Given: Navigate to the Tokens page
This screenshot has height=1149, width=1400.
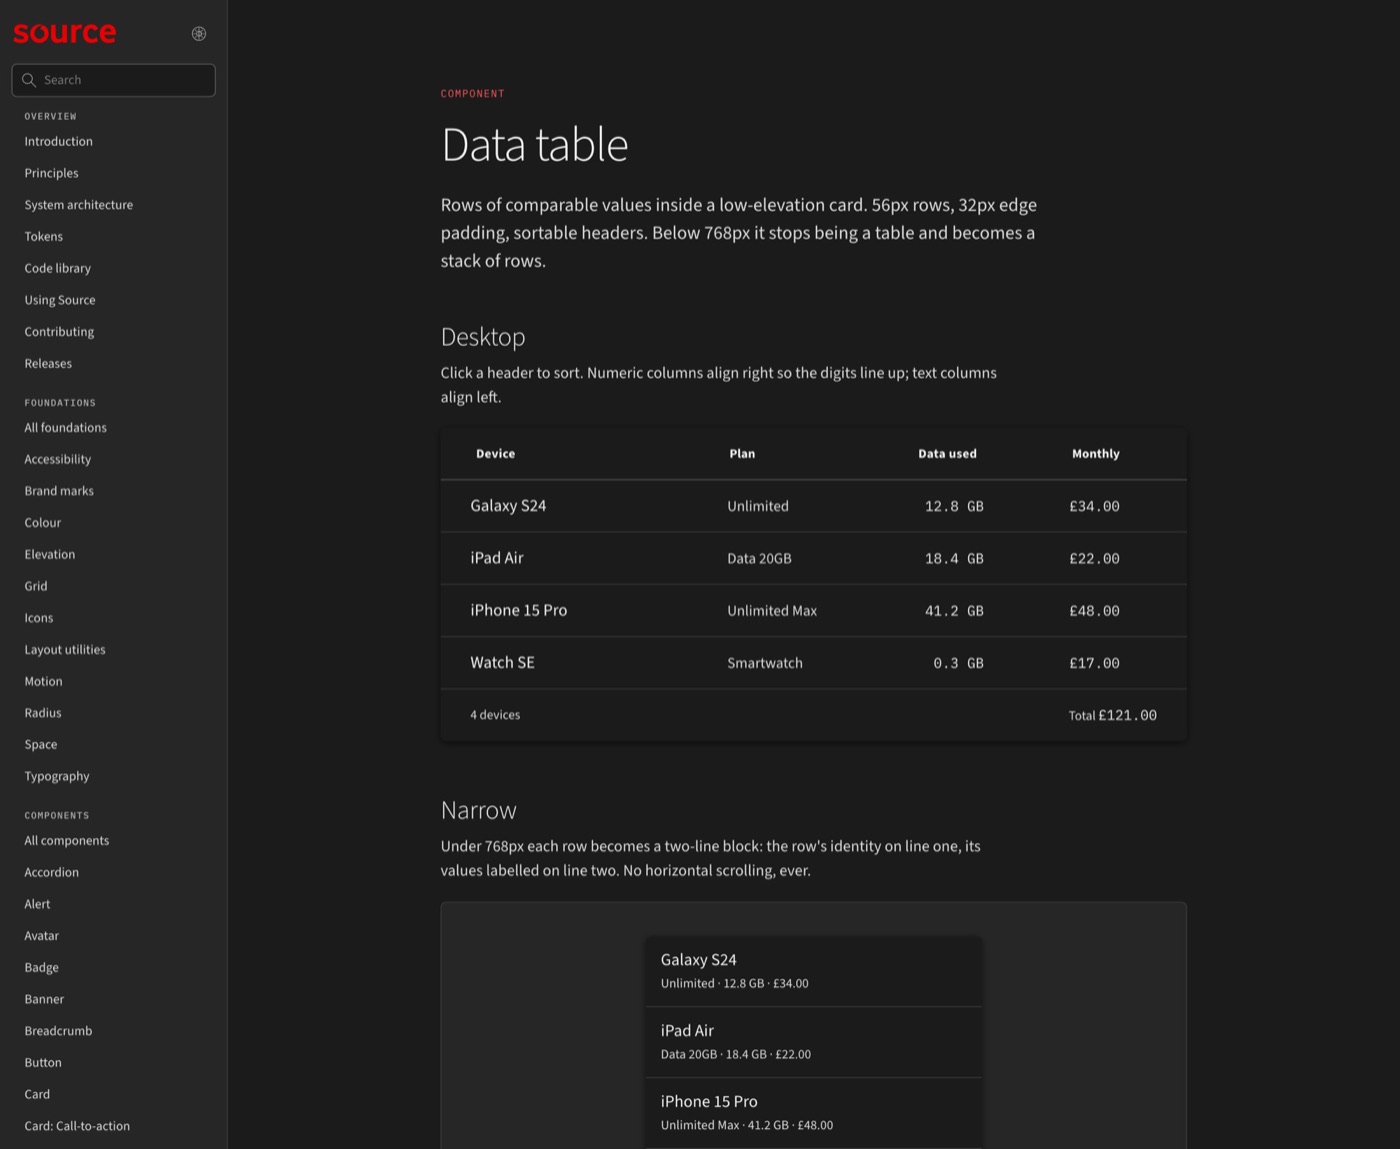Looking at the screenshot, I should pos(43,237).
